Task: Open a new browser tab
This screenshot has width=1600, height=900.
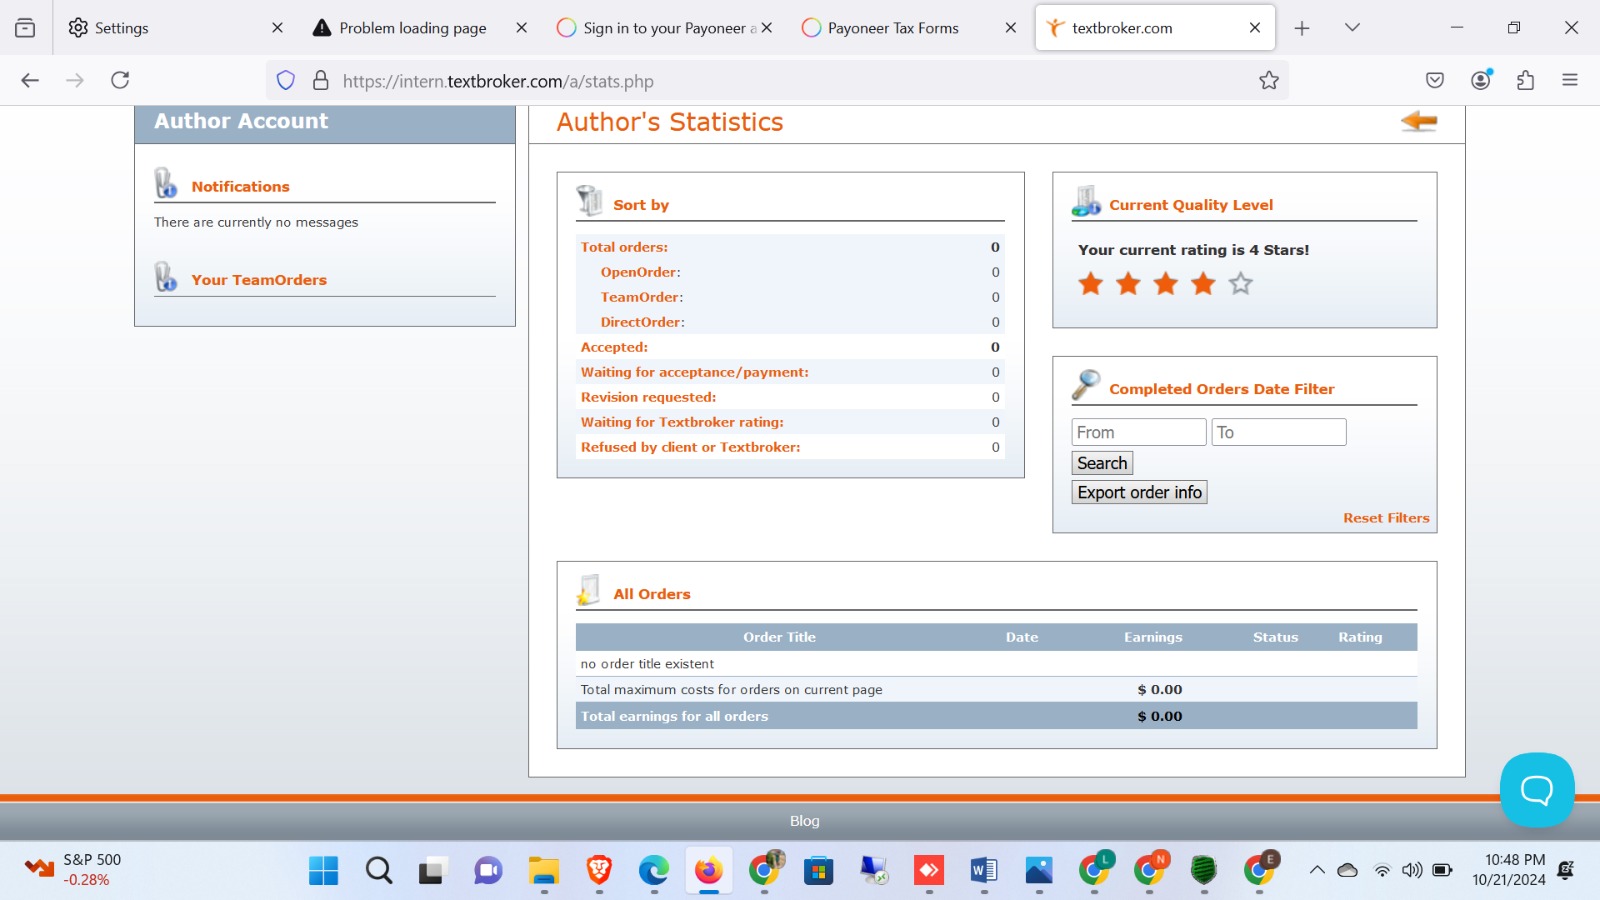Action: pyautogui.click(x=1302, y=28)
